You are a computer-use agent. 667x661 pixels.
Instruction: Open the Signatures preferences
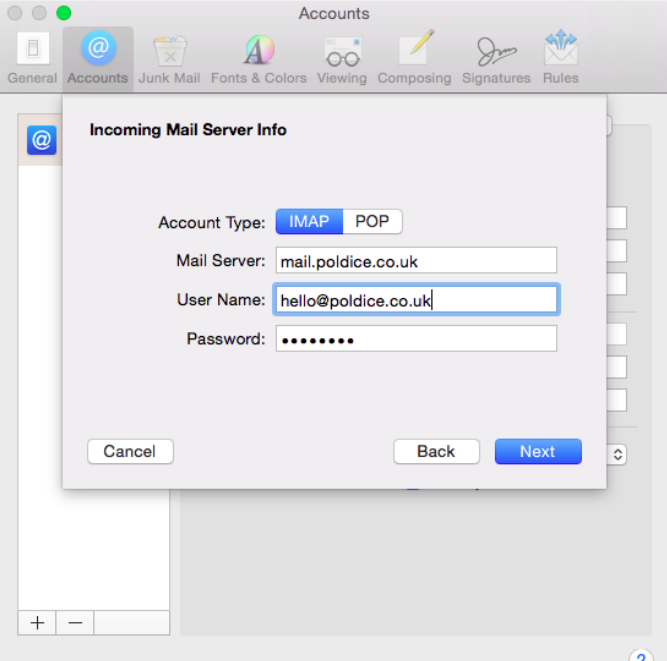pyautogui.click(x=496, y=58)
